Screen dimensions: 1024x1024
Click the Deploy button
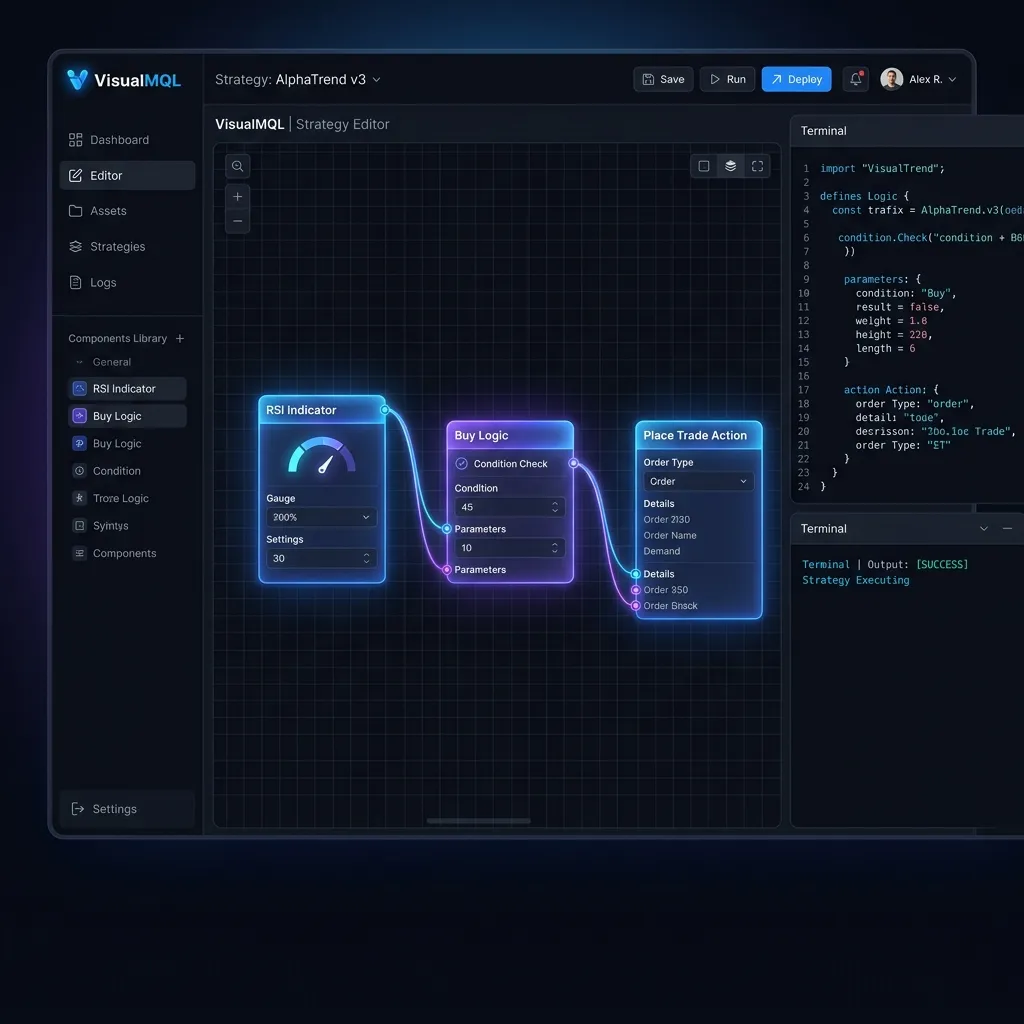[797, 79]
